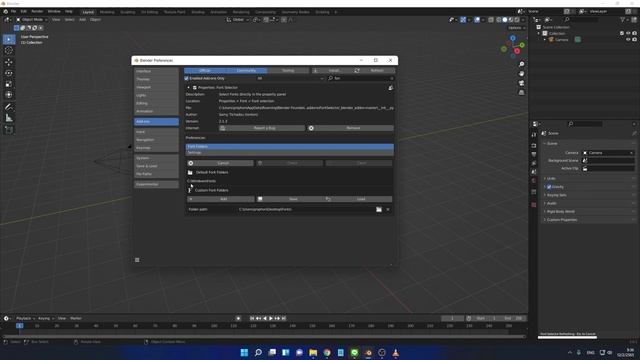The height and width of the screenshot is (360, 640).
Task: Click the folder browse icon beside Folder path
Action: (379, 209)
